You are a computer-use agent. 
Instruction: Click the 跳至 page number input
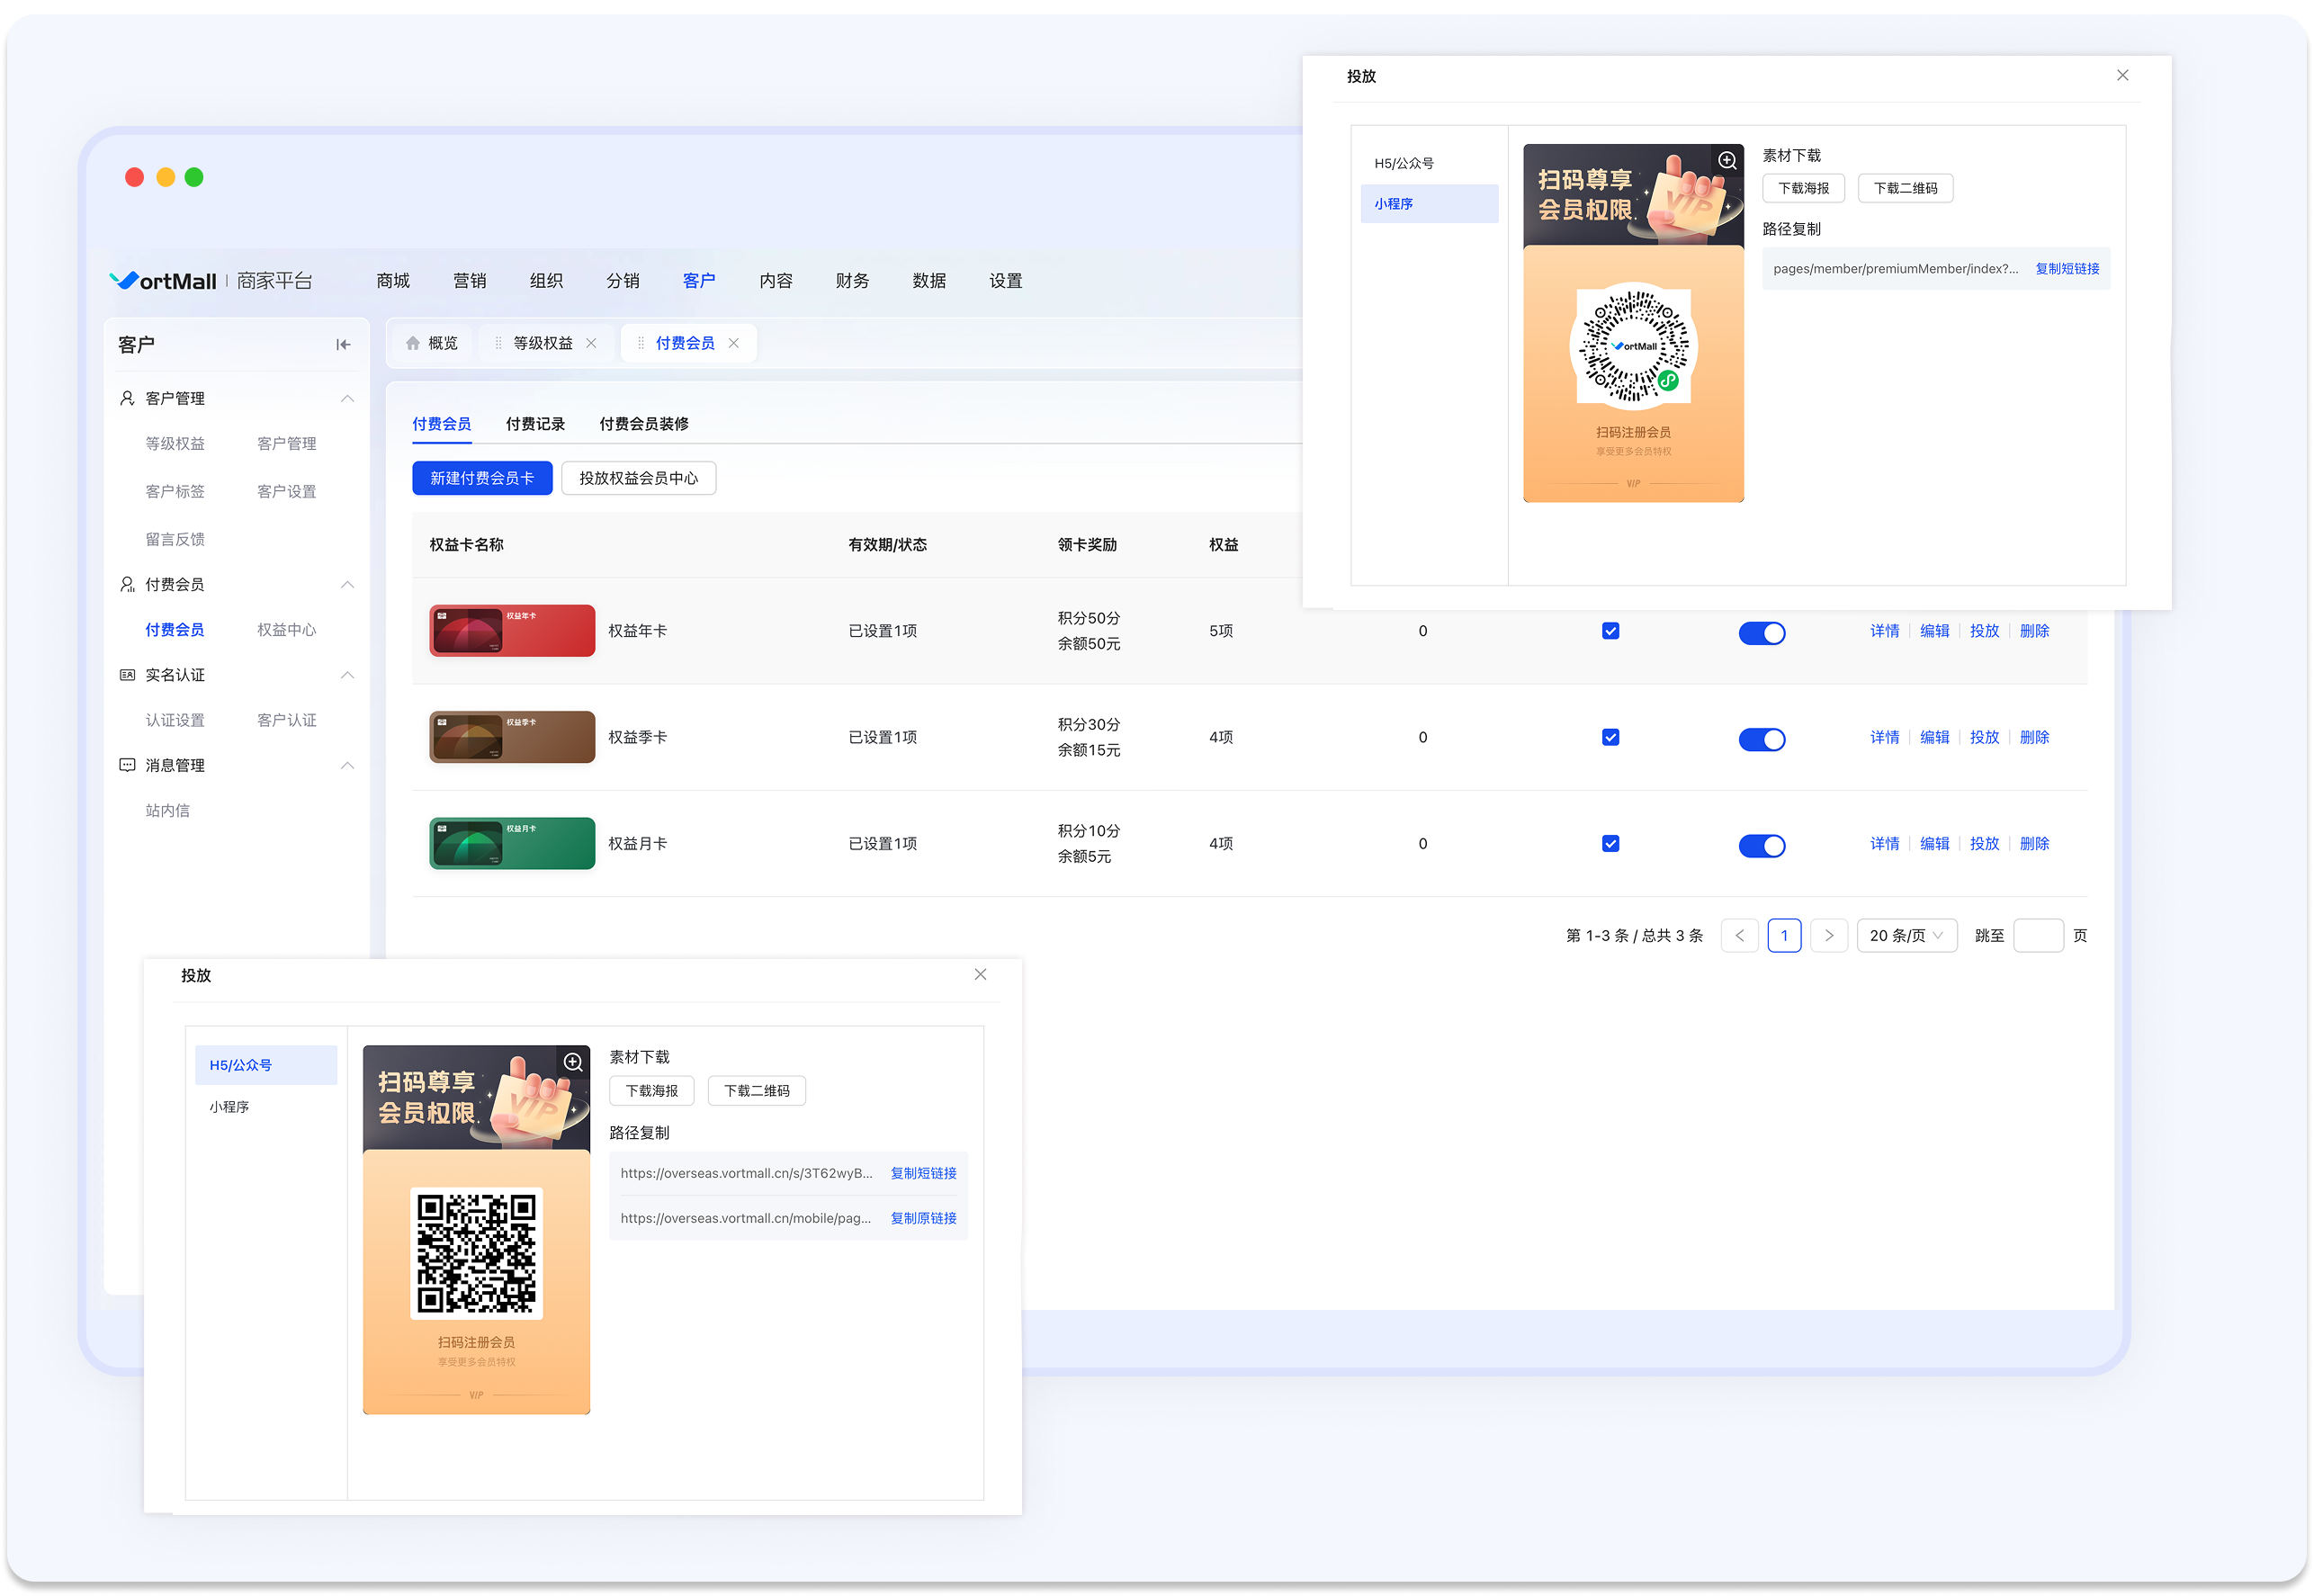click(2038, 936)
